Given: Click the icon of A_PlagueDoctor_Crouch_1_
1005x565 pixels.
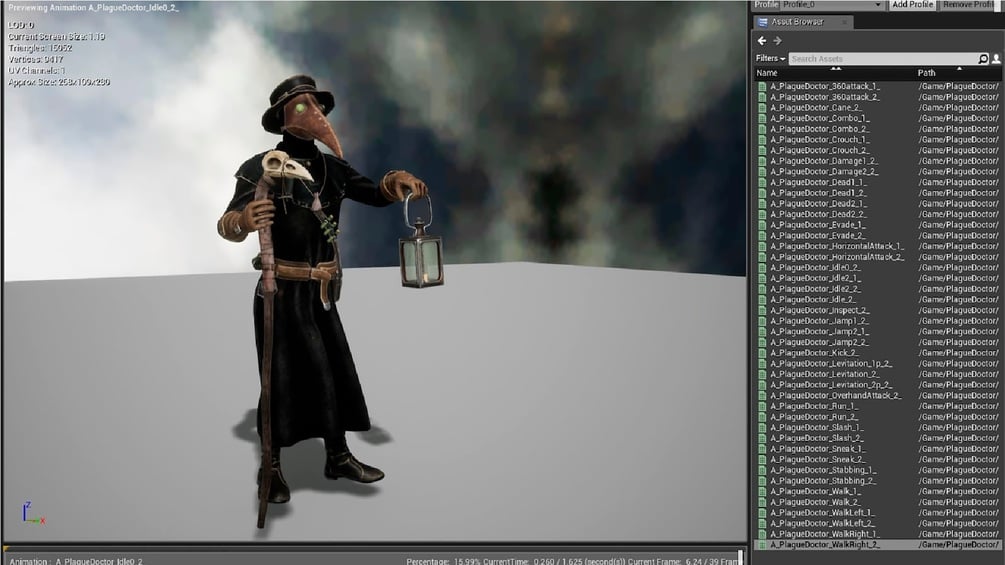Looking at the screenshot, I should coord(762,140).
